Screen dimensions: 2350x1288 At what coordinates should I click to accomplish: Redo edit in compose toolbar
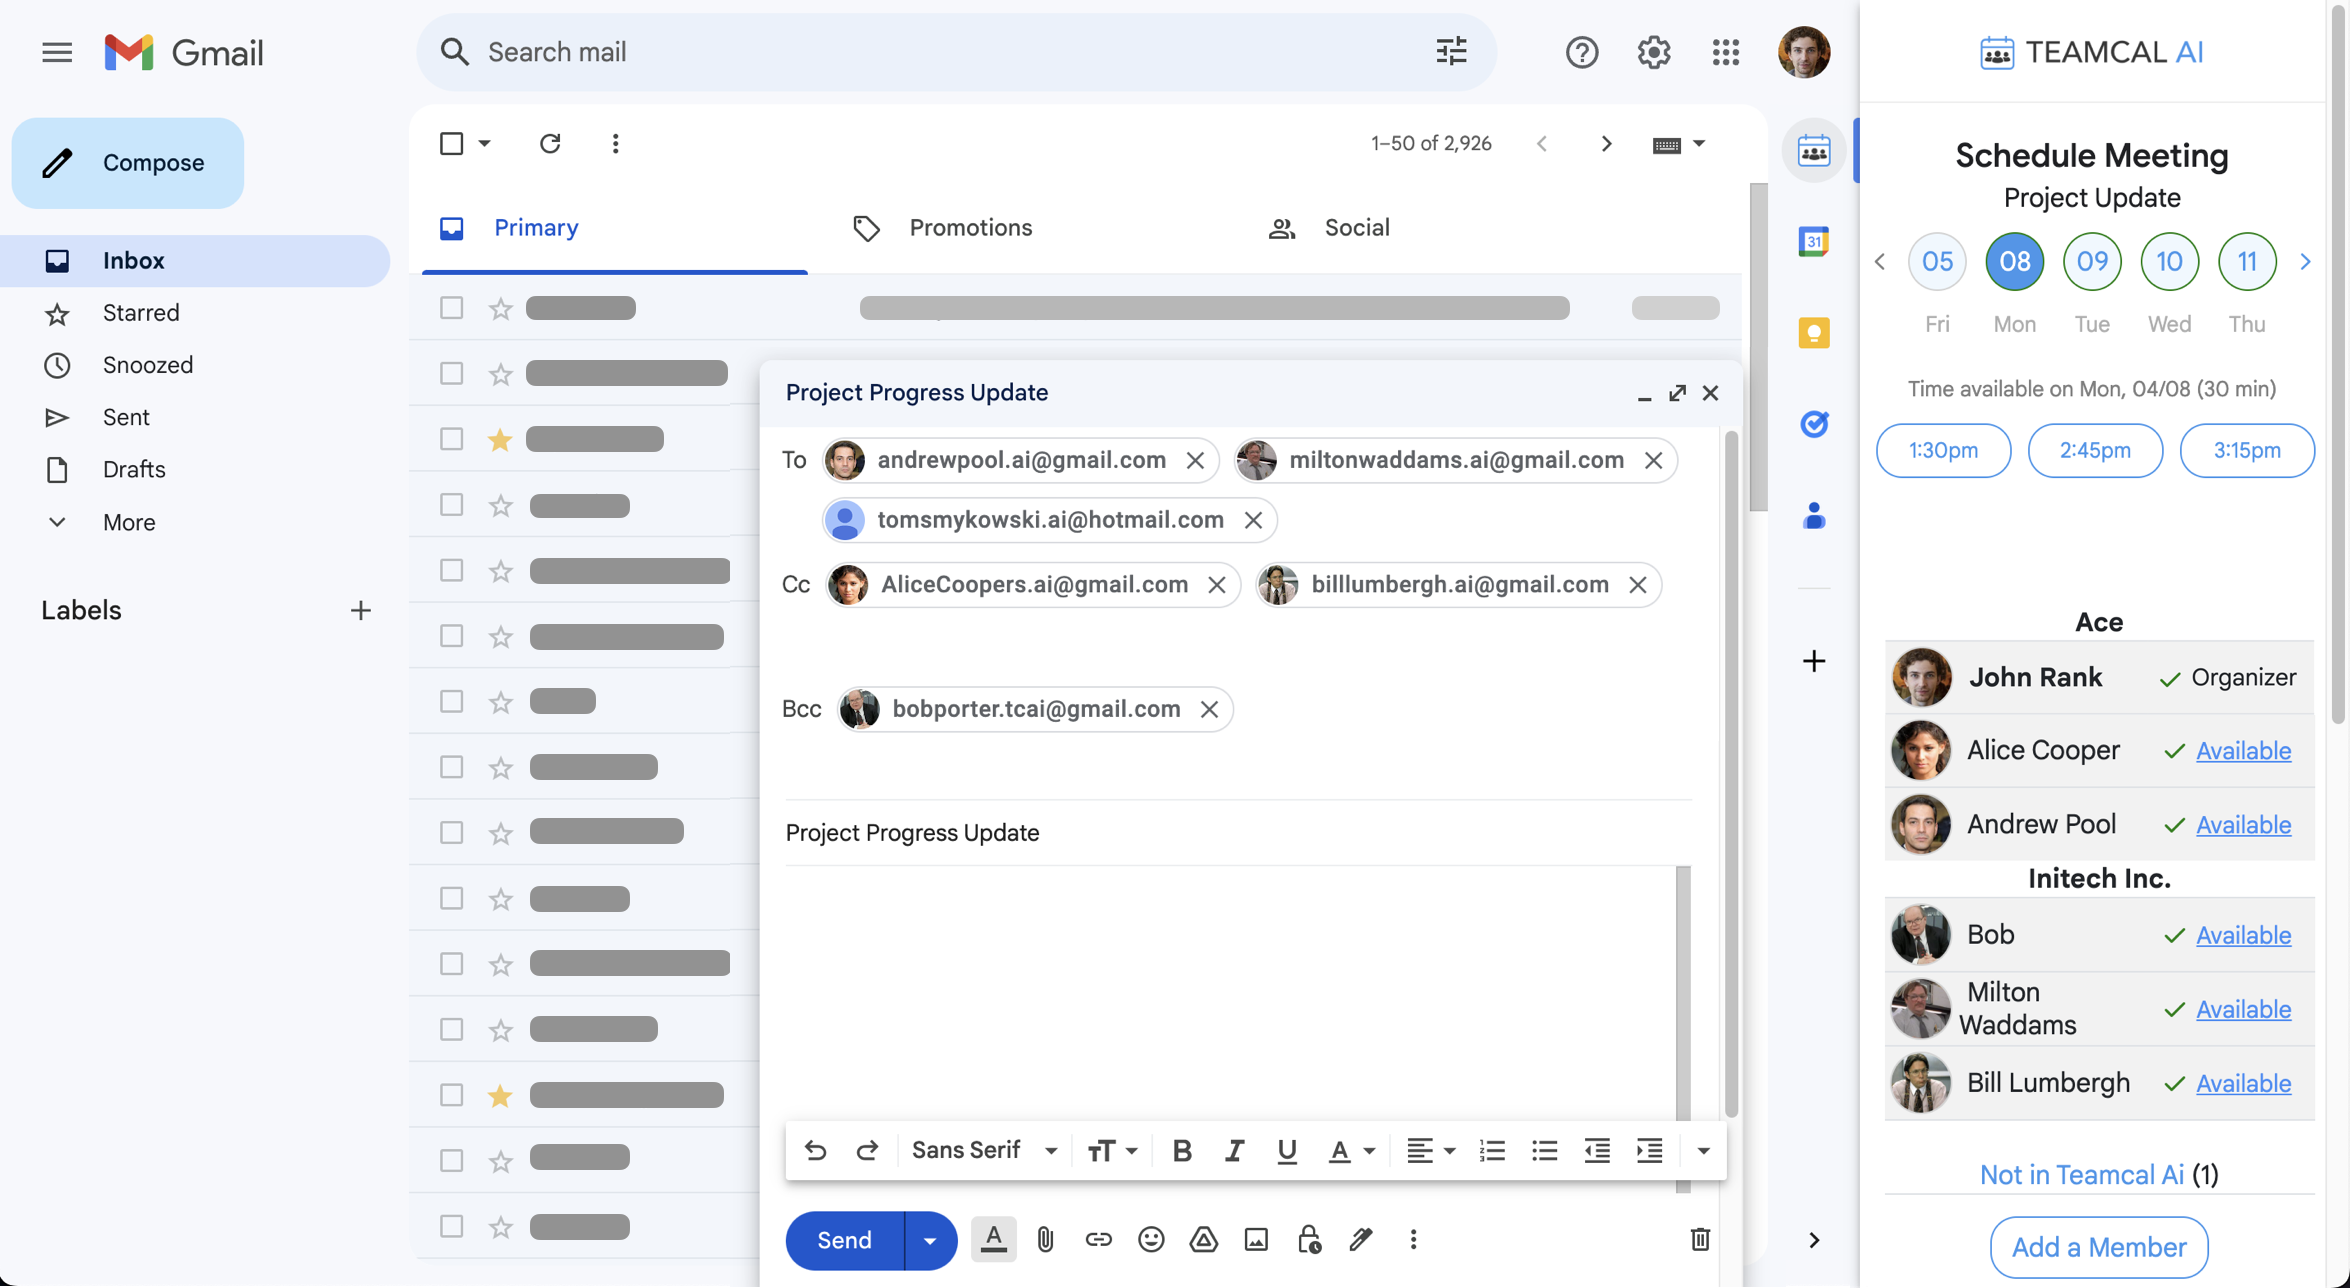coord(867,1151)
